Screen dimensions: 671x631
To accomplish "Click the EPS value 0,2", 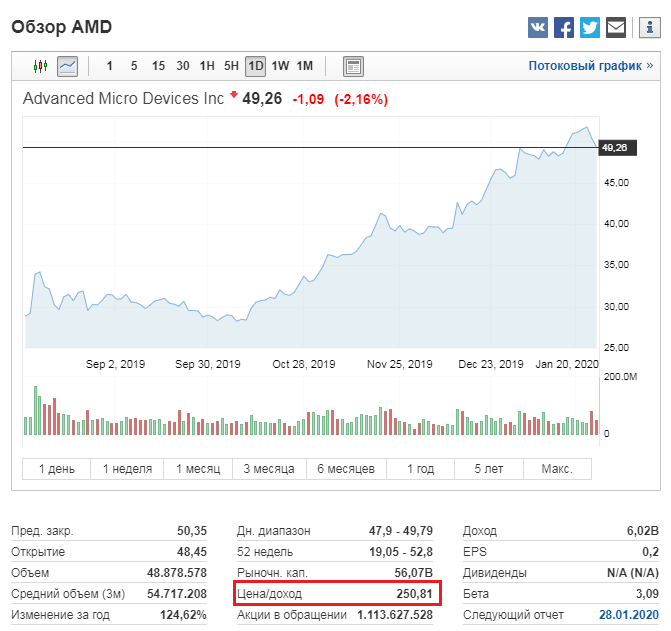I will (650, 552).
